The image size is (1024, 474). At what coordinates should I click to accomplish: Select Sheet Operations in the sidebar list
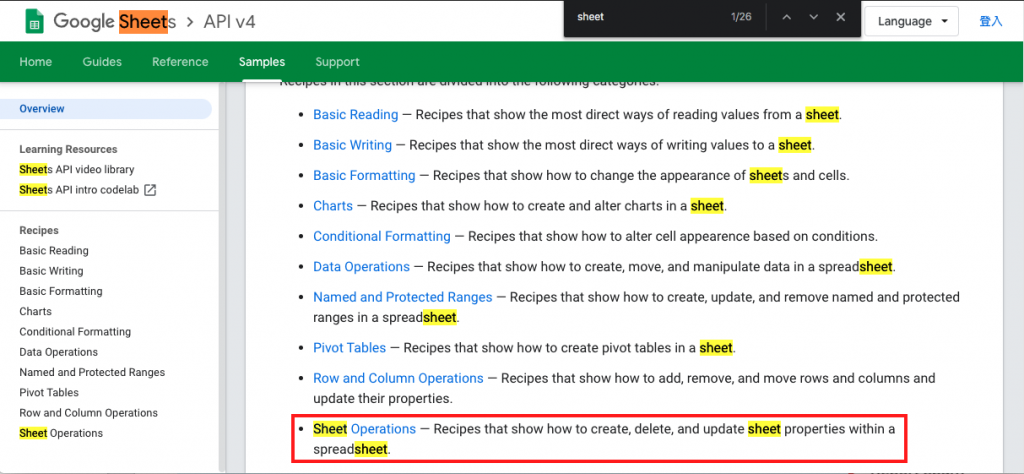coord(61,433)
